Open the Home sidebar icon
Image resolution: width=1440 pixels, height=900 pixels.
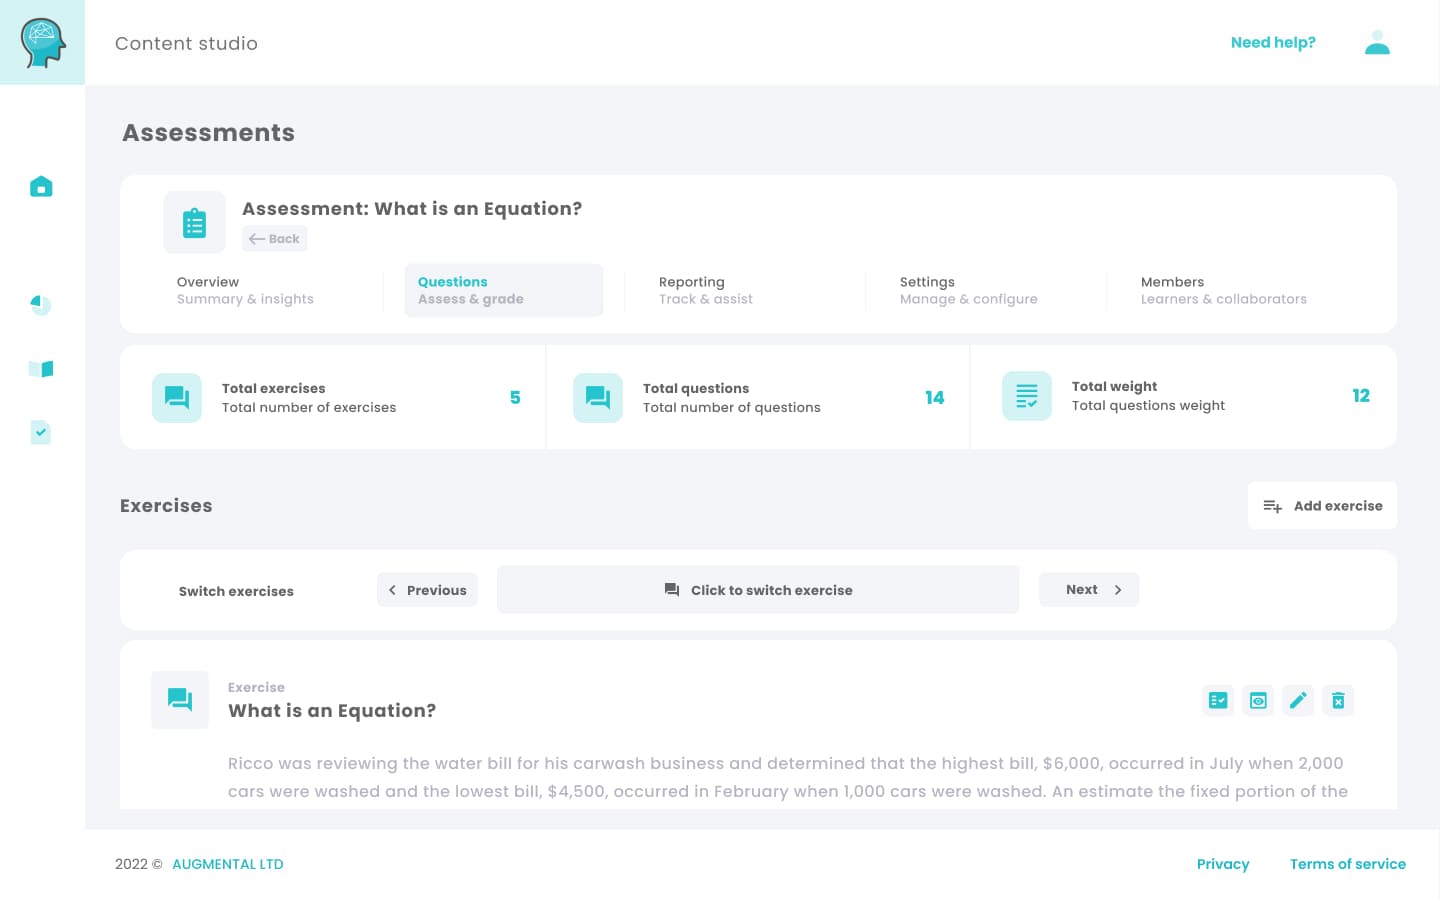click(41, 186)
